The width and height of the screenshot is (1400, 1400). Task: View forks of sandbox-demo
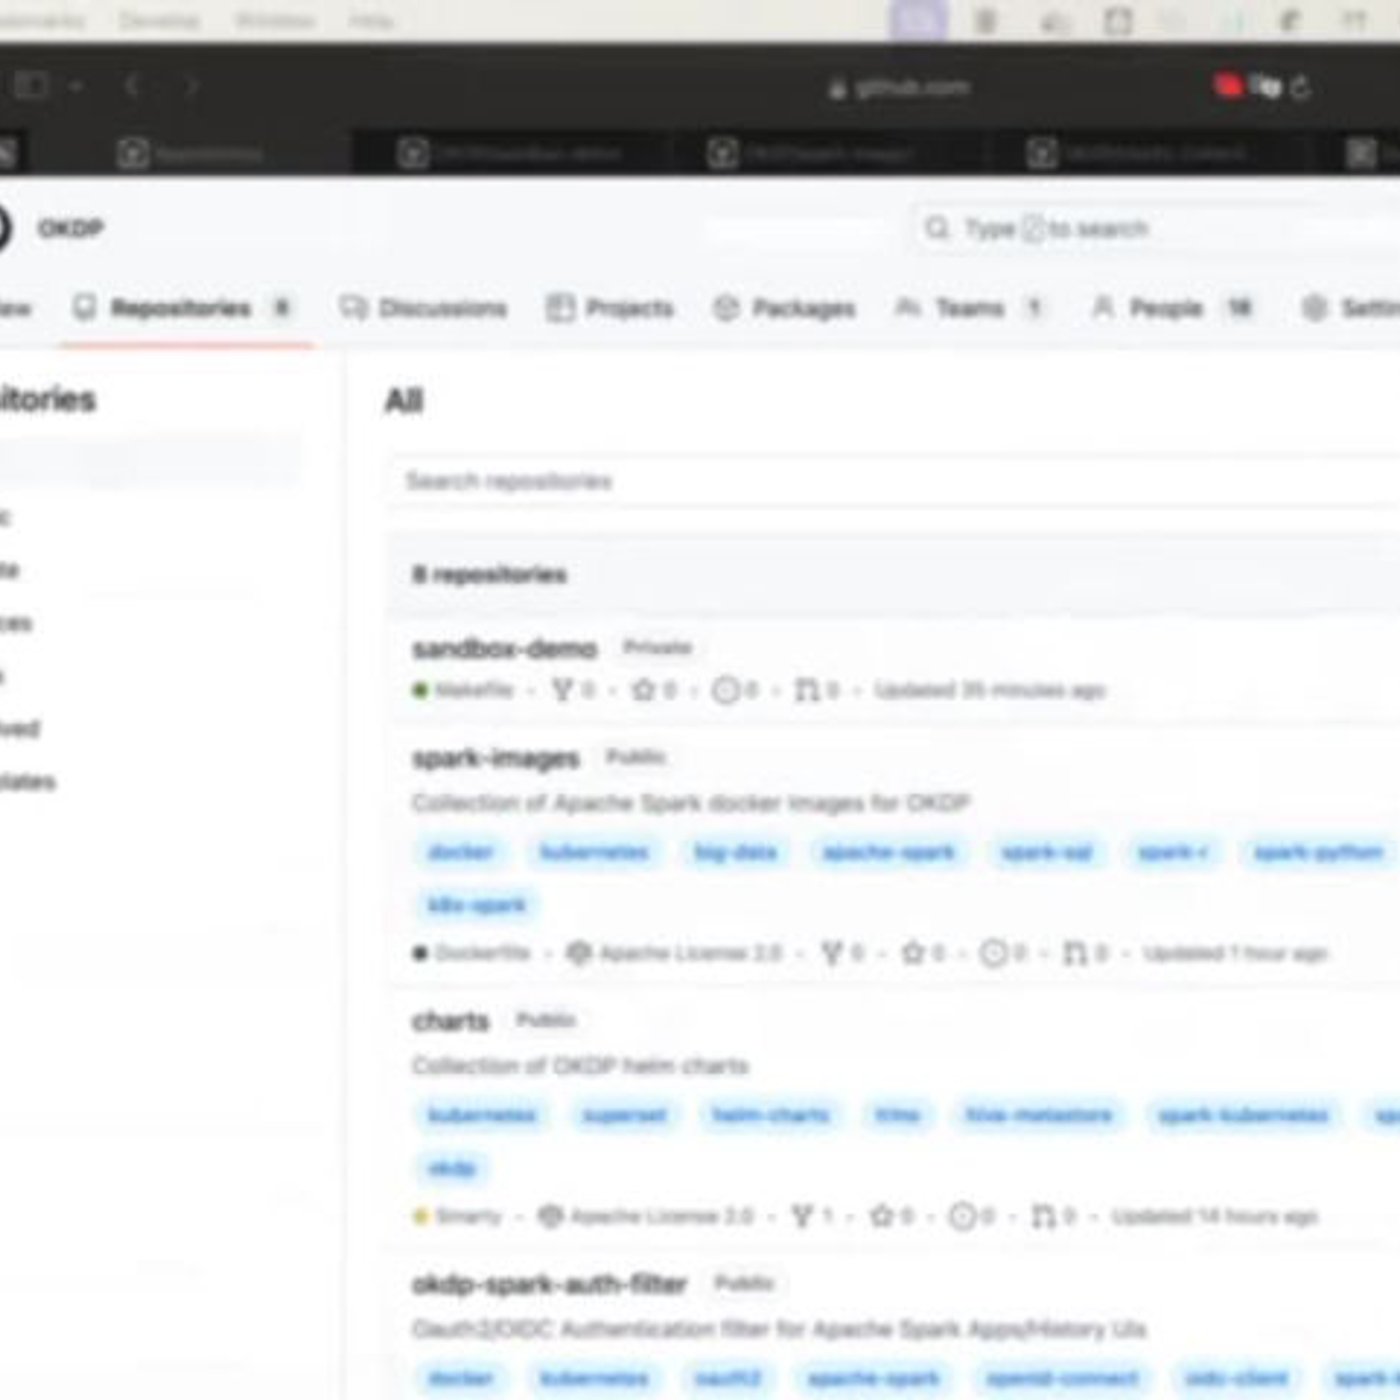pos(574,690)
